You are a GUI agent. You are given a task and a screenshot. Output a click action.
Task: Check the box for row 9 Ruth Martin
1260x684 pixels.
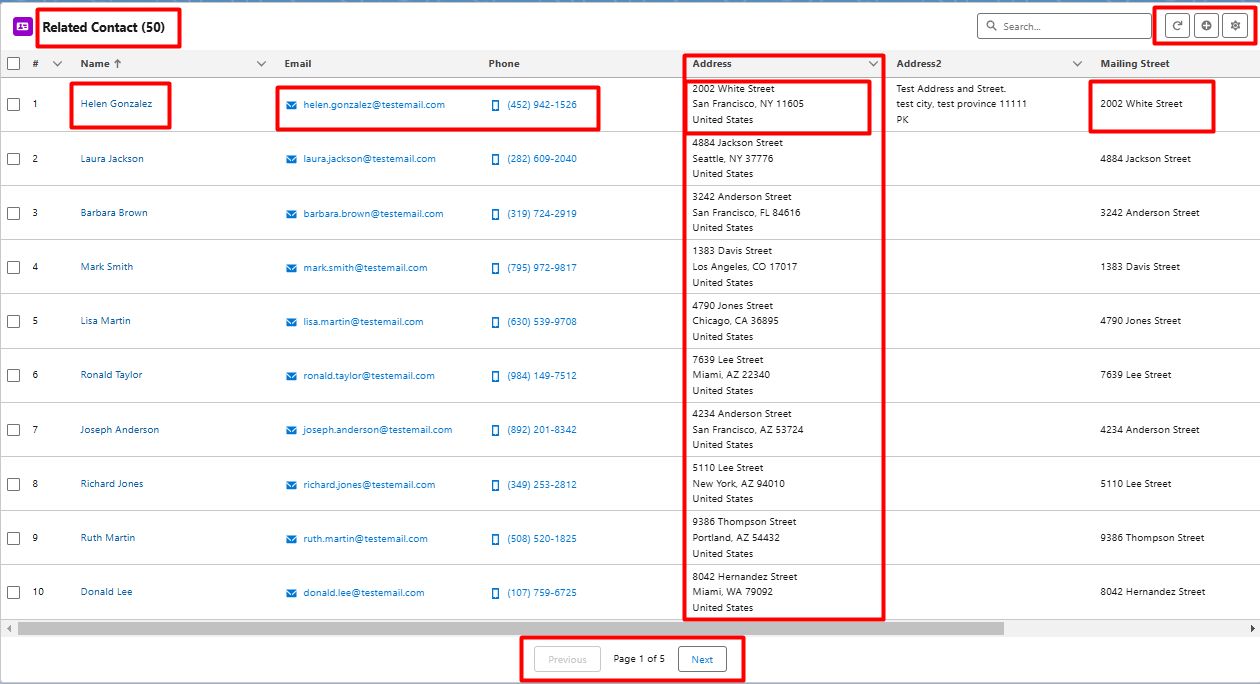click(13, 538)
